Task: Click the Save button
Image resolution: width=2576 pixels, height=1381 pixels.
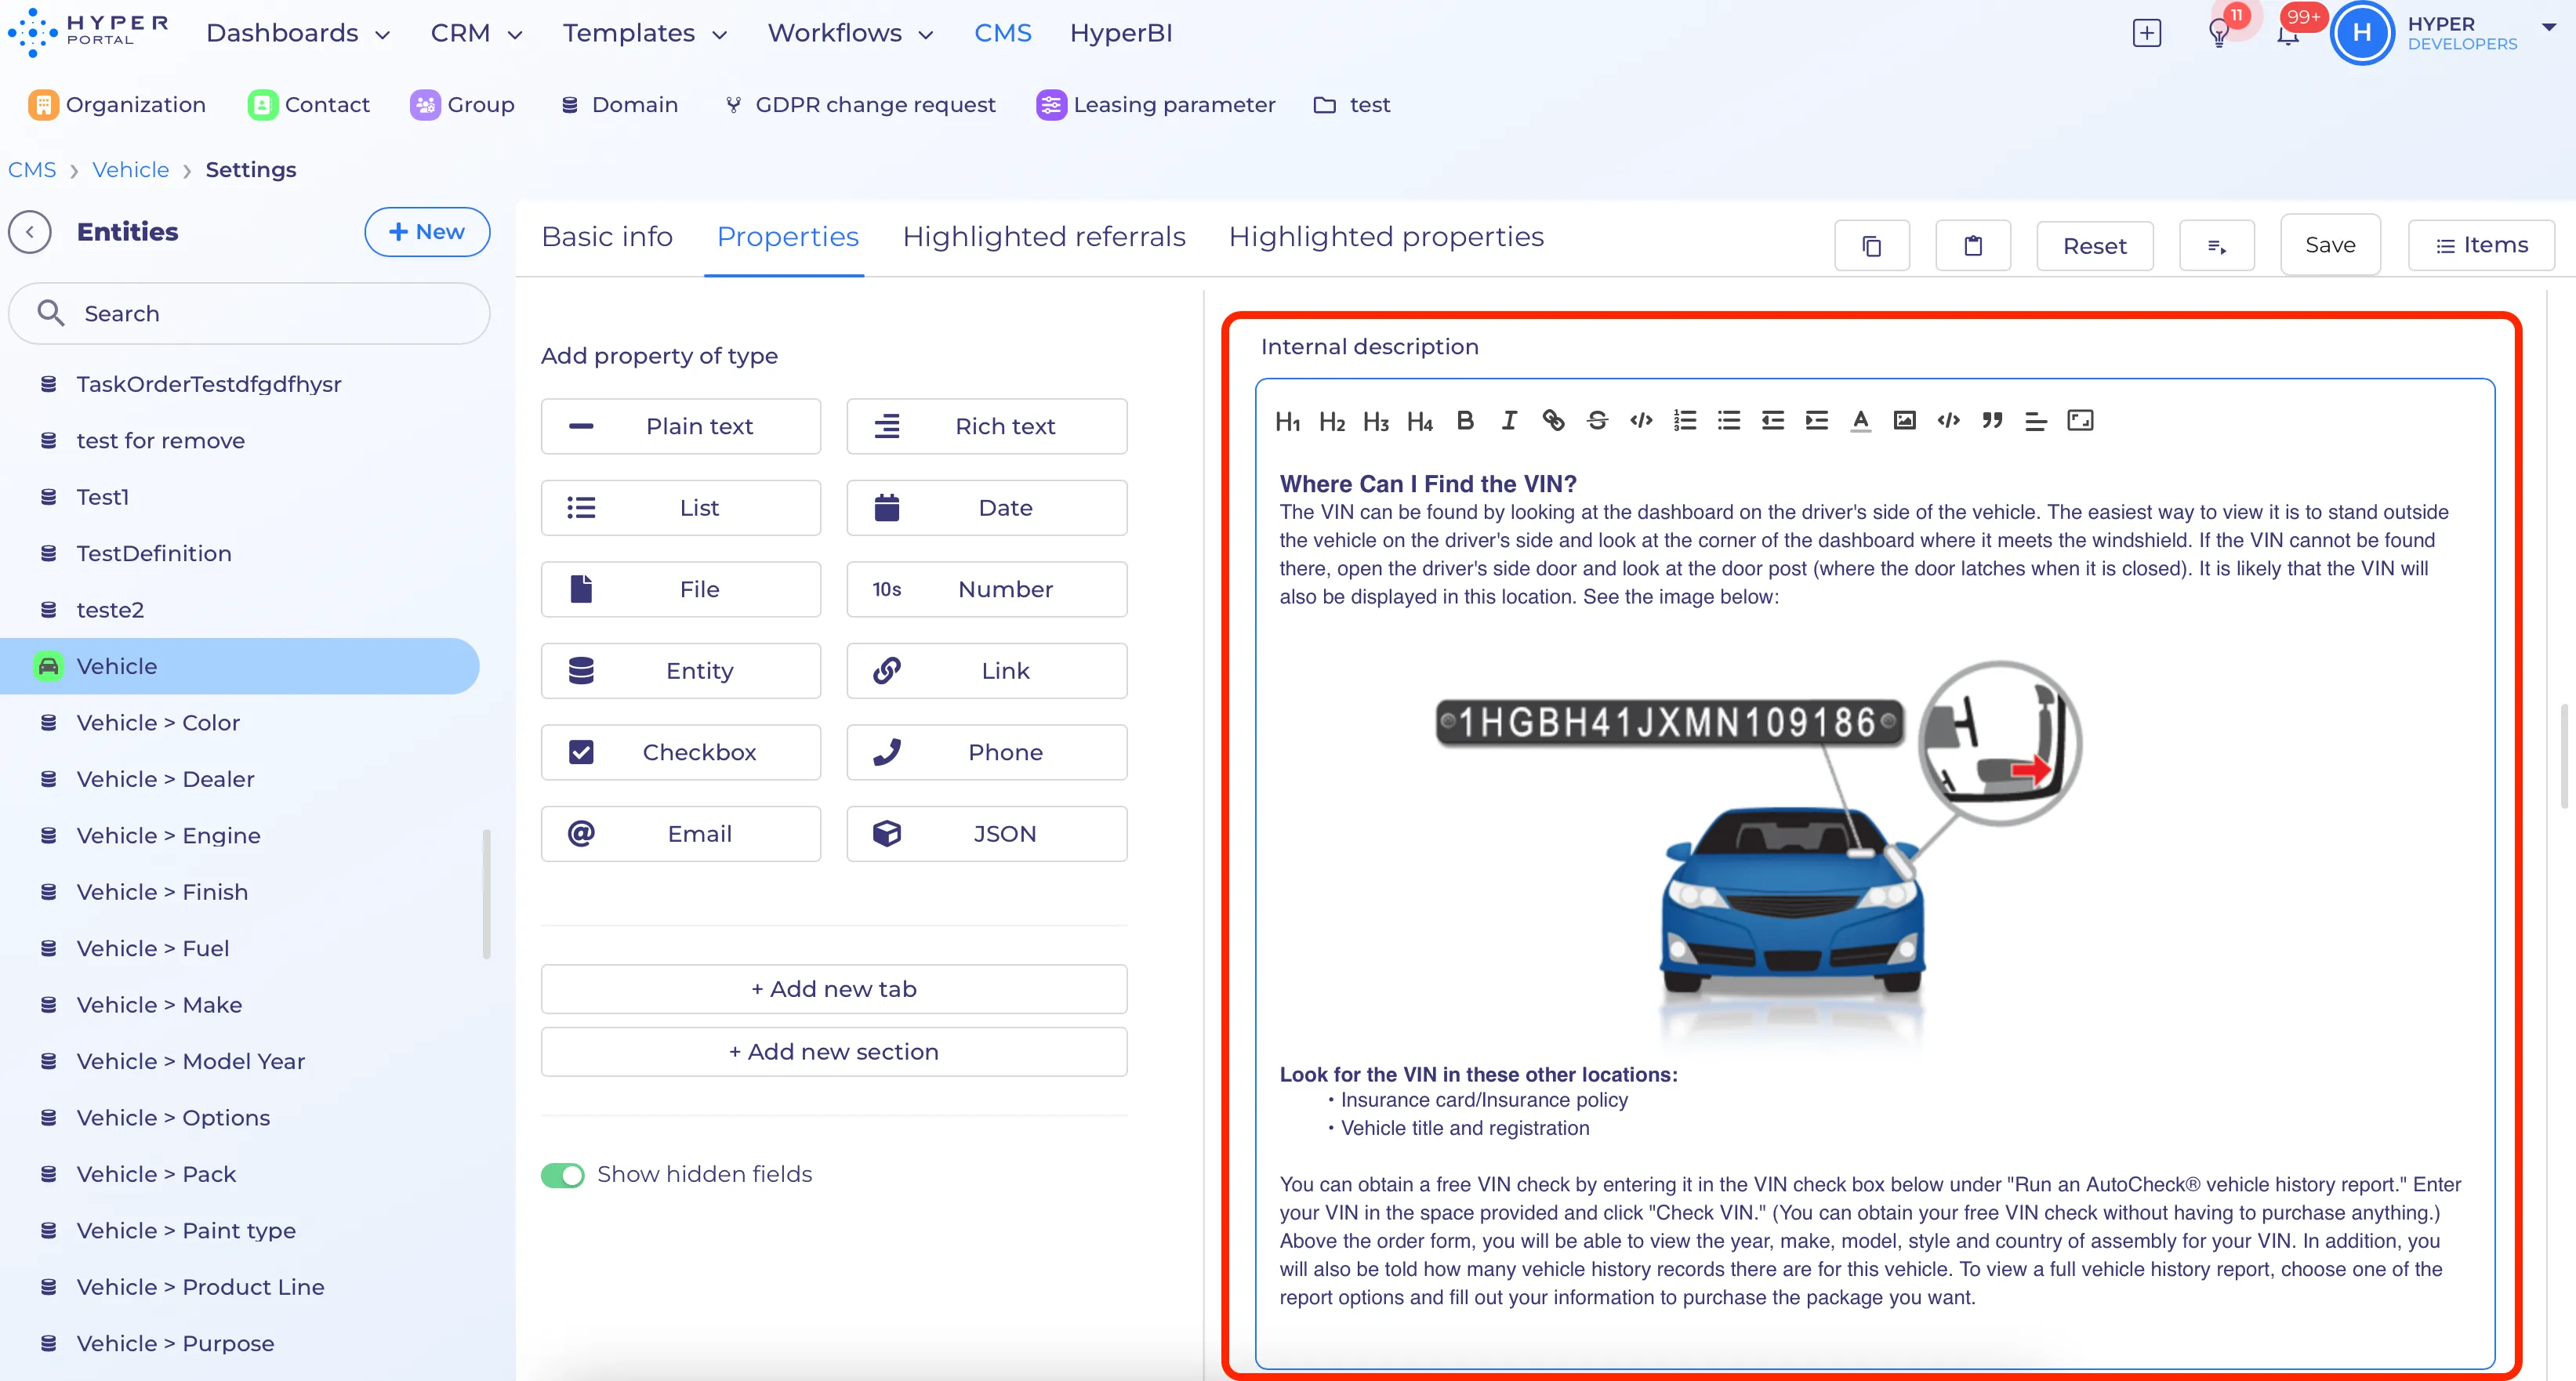Action: point(2330,245)
